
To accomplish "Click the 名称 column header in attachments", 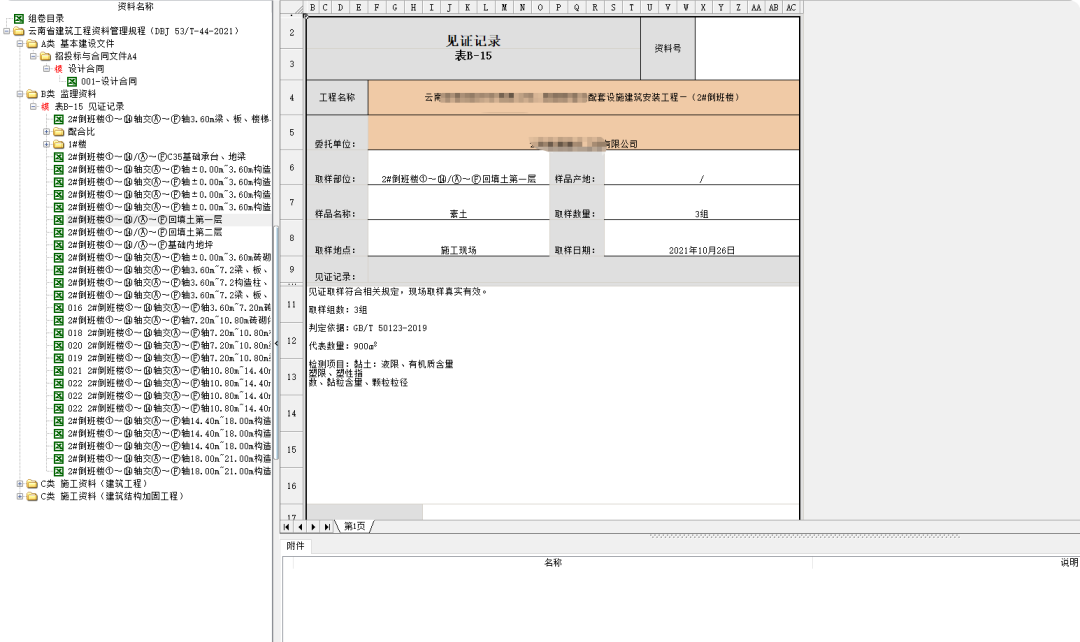I will point(553,563).
